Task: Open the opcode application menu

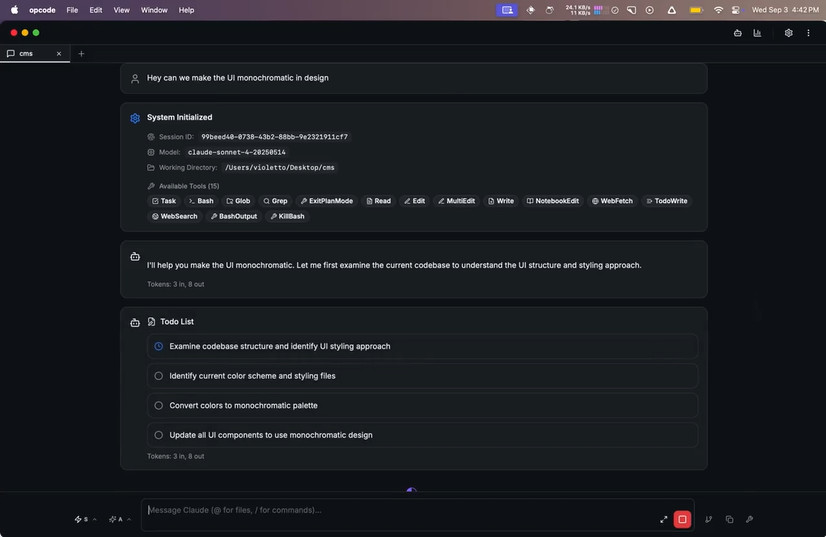Action: (42, 10)
